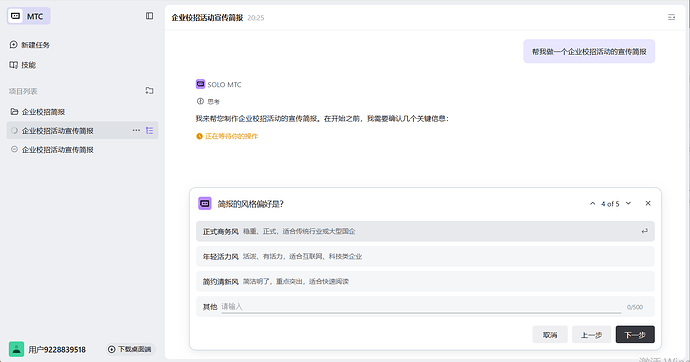The image size is (690, 362).
Task: Click the 其他 custom input field
Action: 421,307
